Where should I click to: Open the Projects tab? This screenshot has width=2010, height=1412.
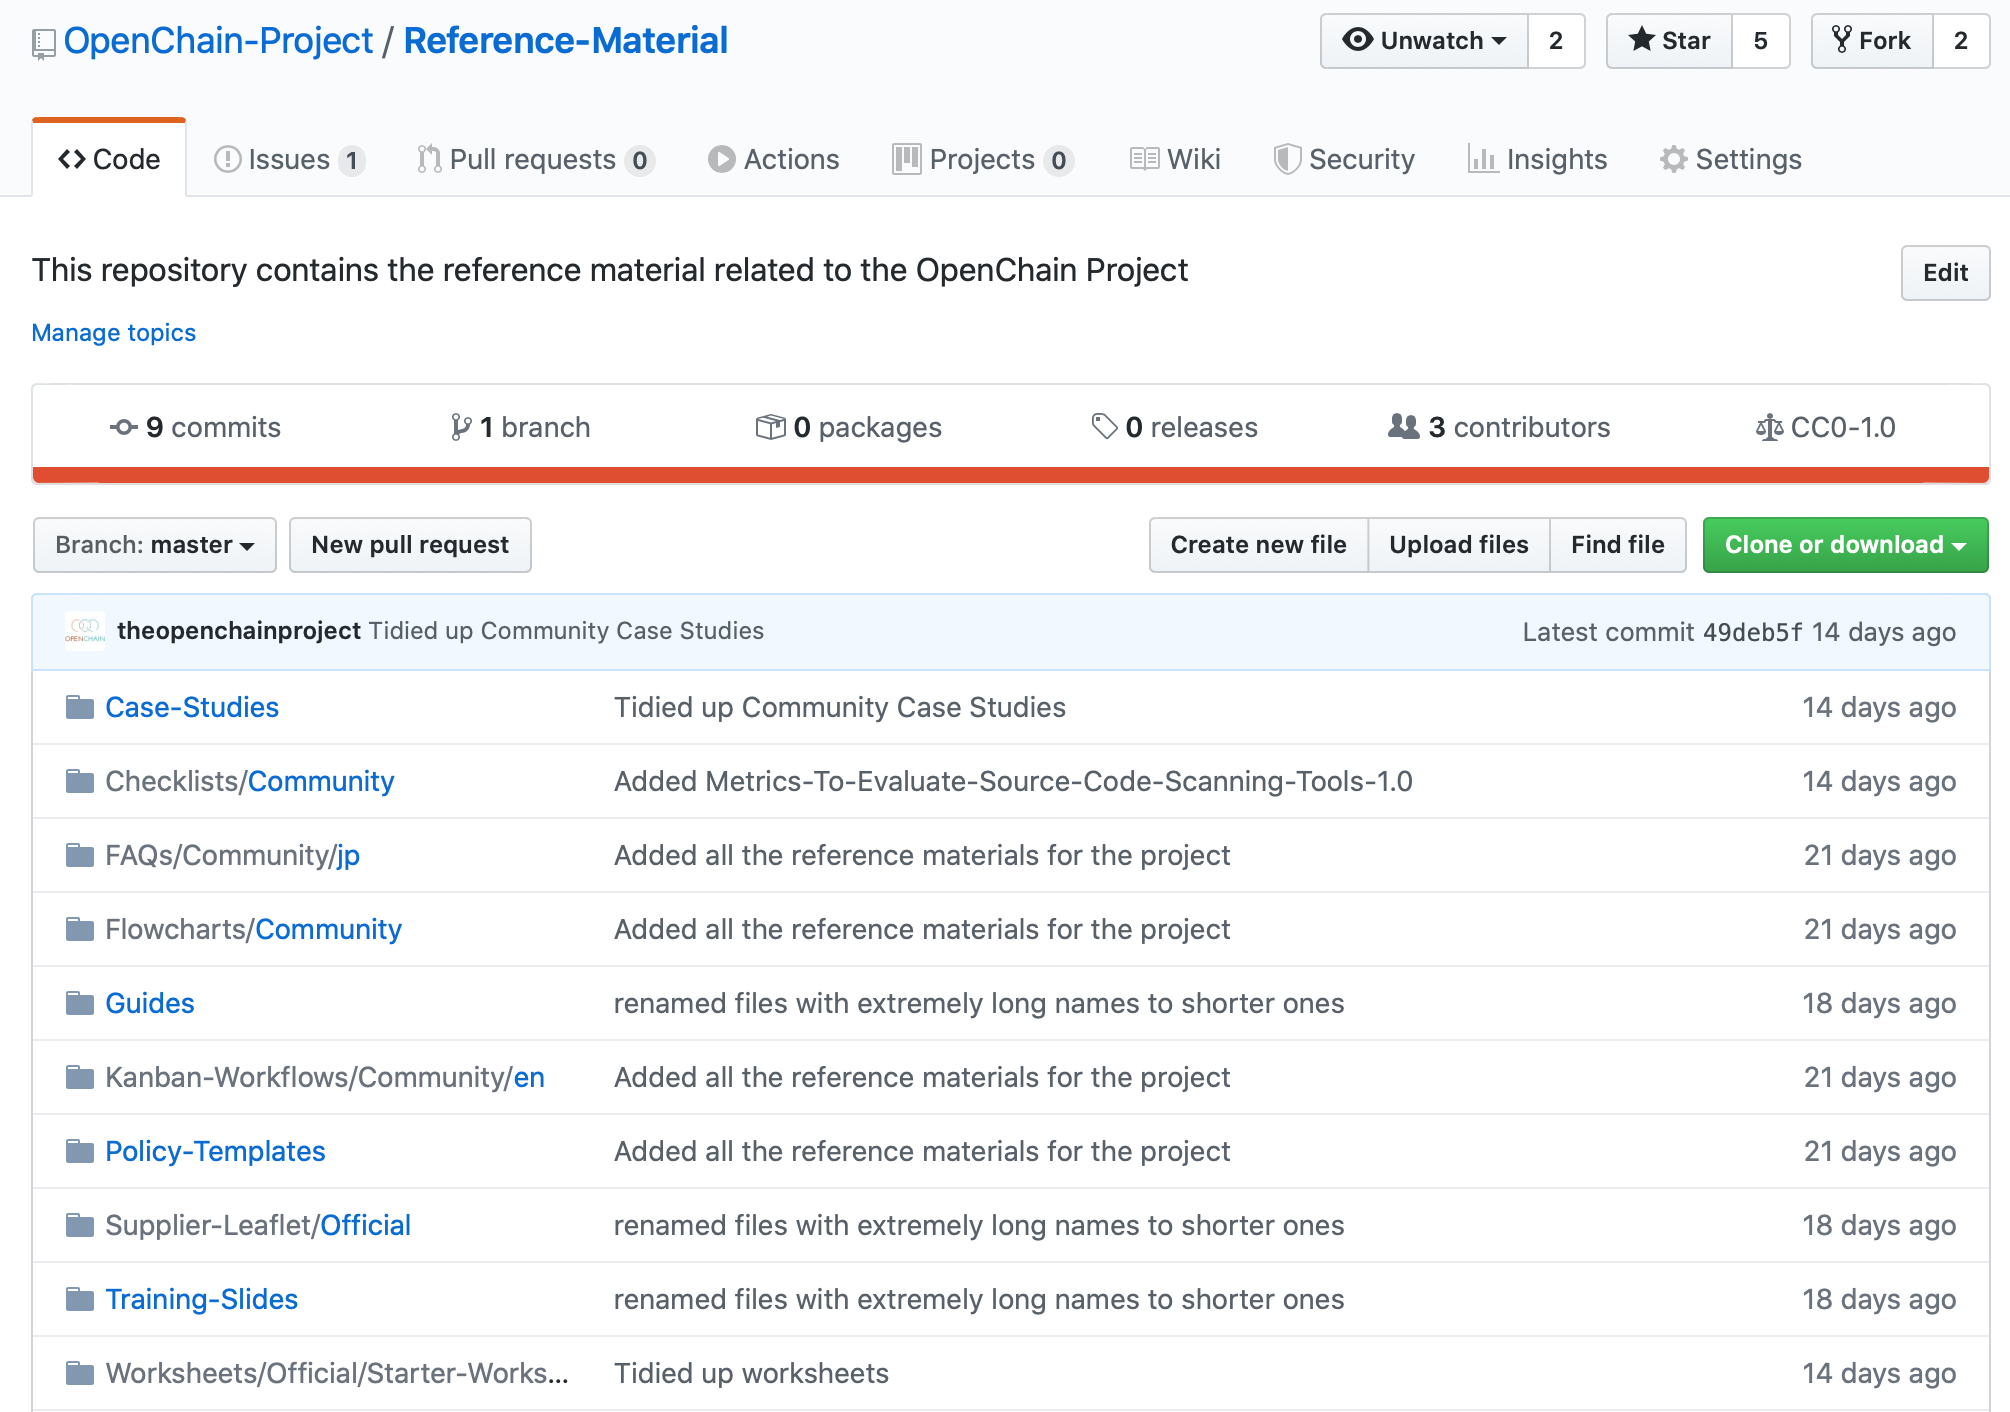click(x=983, y=159)
